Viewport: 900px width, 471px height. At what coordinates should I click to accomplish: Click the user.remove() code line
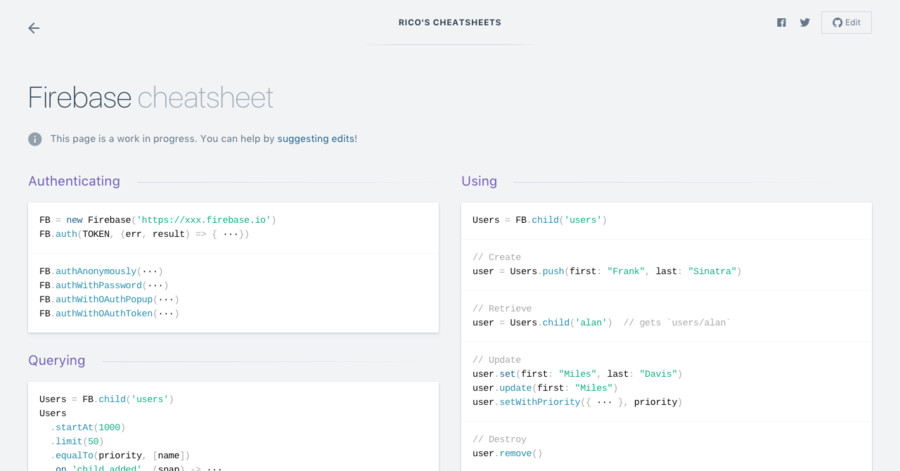507,453
